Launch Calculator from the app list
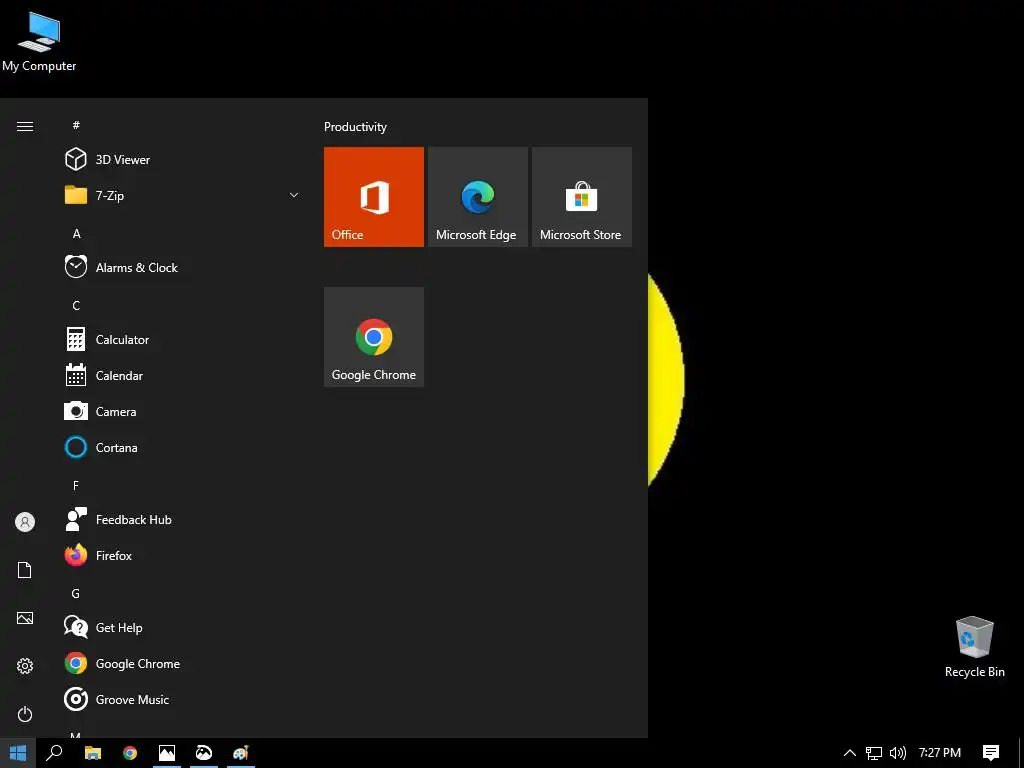 tap(182, 340)
